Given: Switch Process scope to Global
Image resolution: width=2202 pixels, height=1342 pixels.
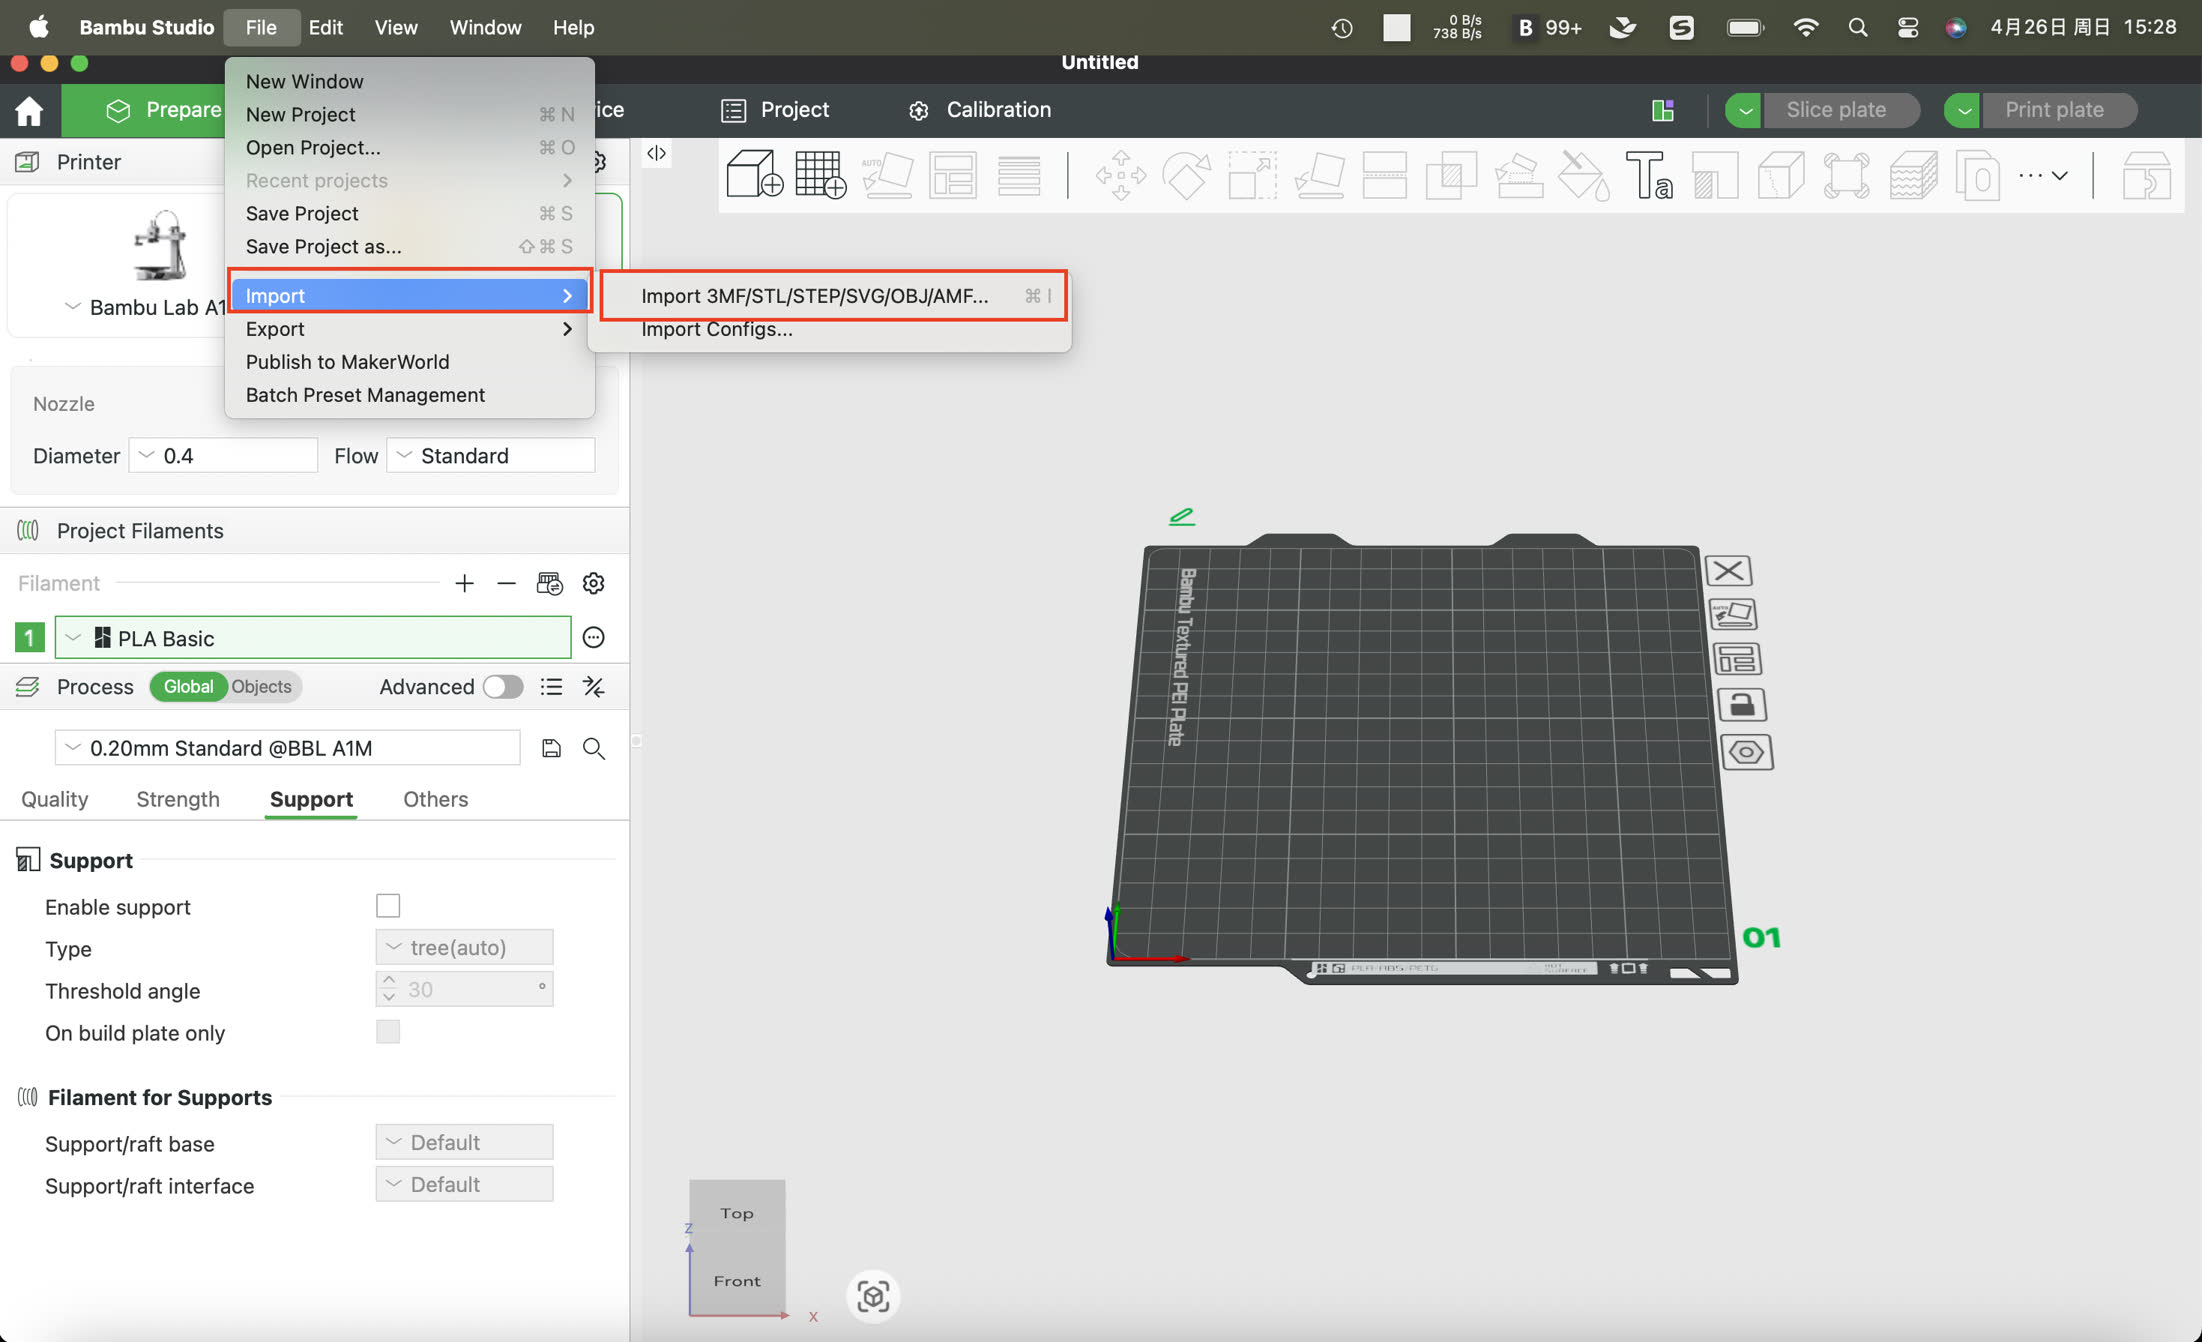Looking at the screenshot, I should (189, 687).
